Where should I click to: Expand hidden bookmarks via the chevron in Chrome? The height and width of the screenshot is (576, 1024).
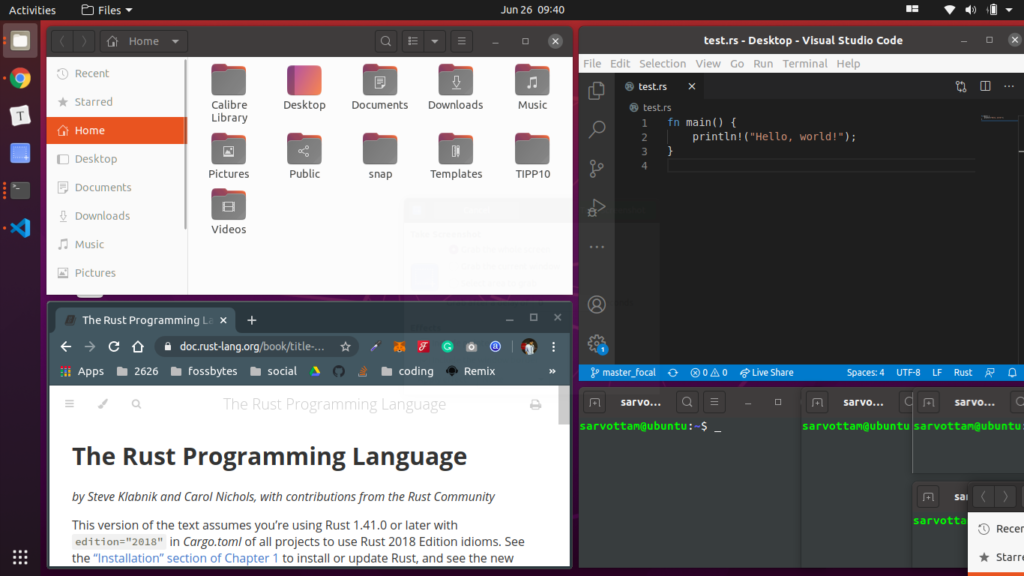(x=551, y=370)
